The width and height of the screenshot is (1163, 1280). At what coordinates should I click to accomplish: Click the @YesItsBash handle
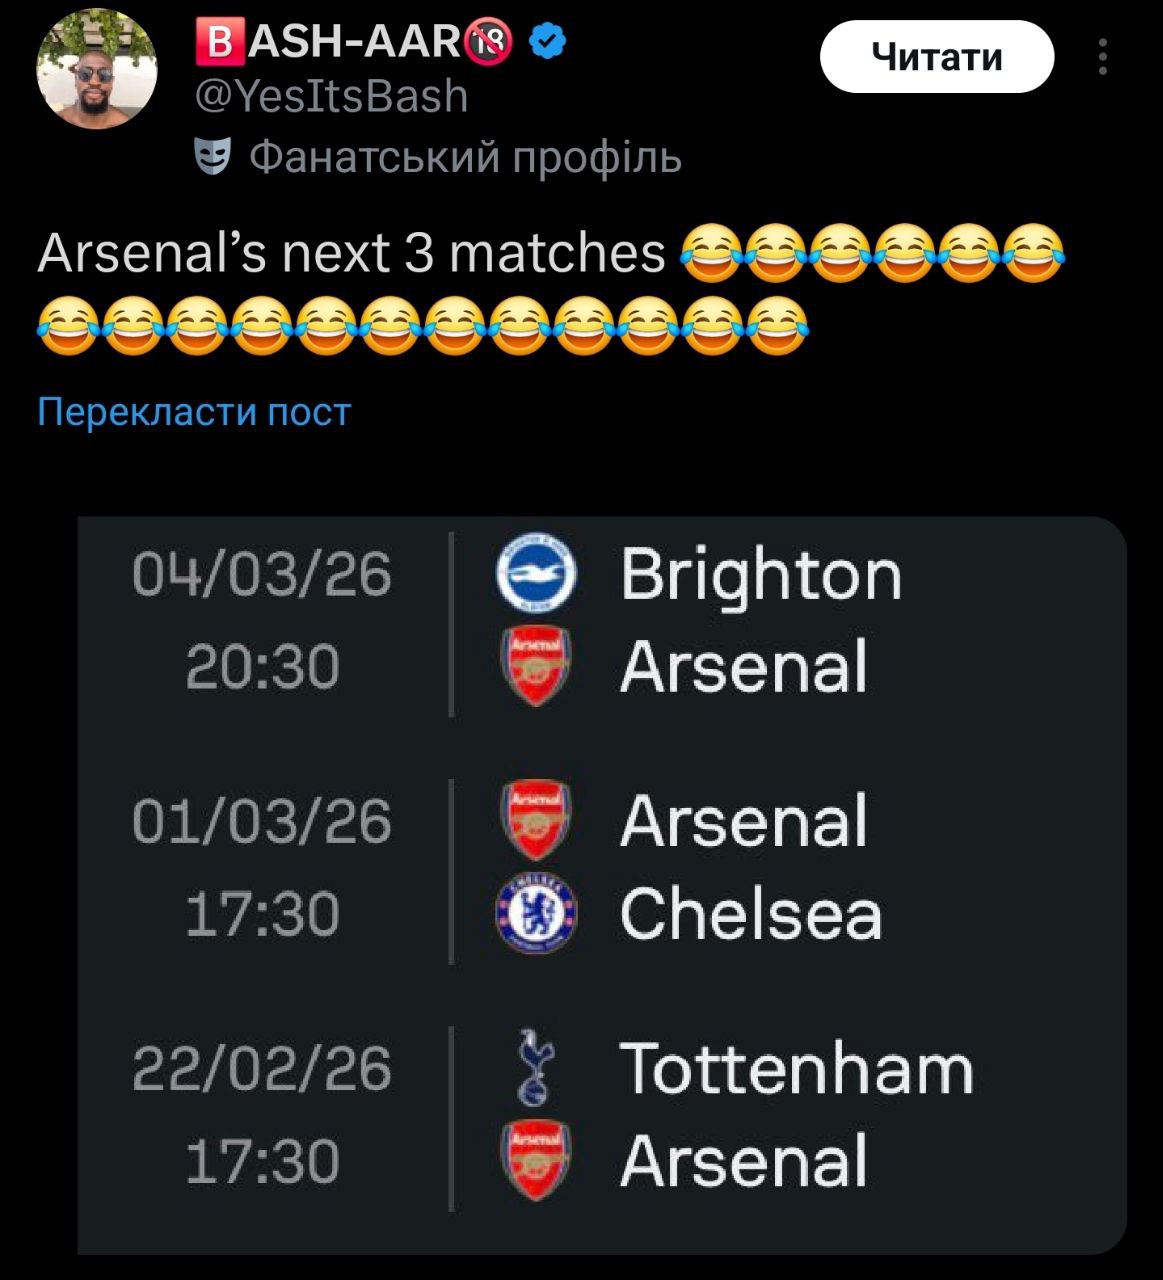click(x=331, y=96)
